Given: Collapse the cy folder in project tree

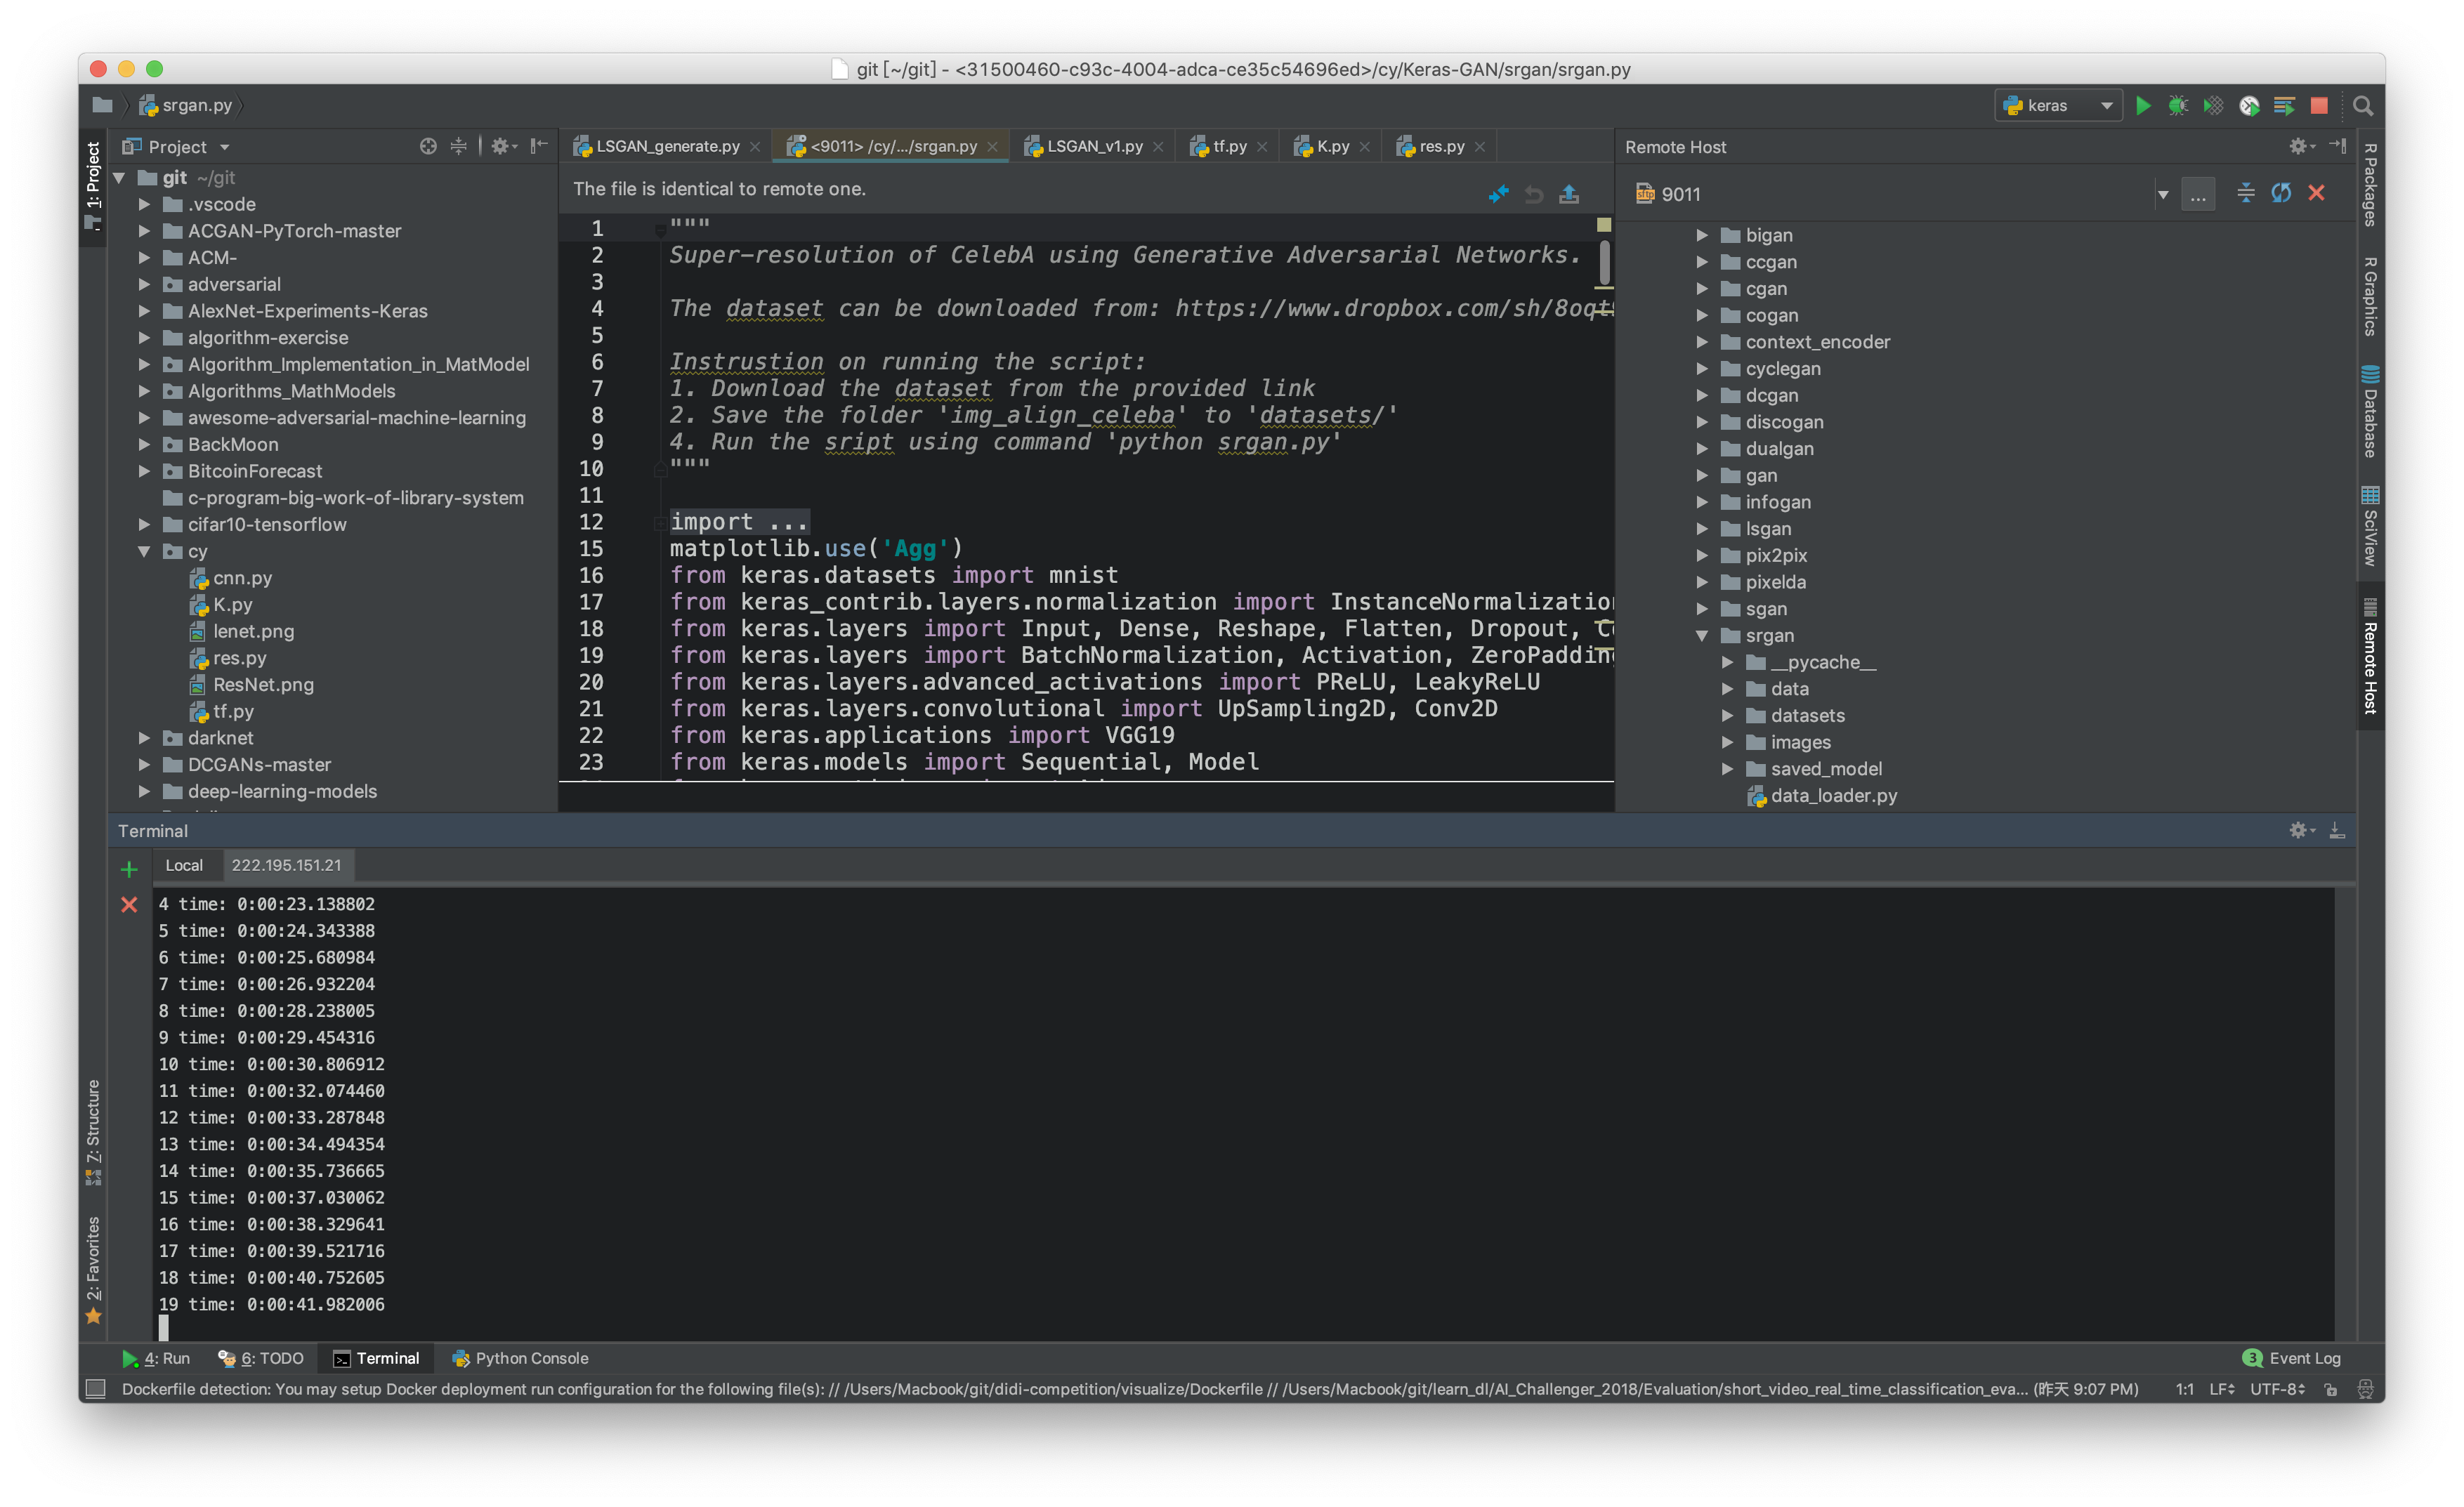Looking at the screenshot, I should click(x=144, y=551).
